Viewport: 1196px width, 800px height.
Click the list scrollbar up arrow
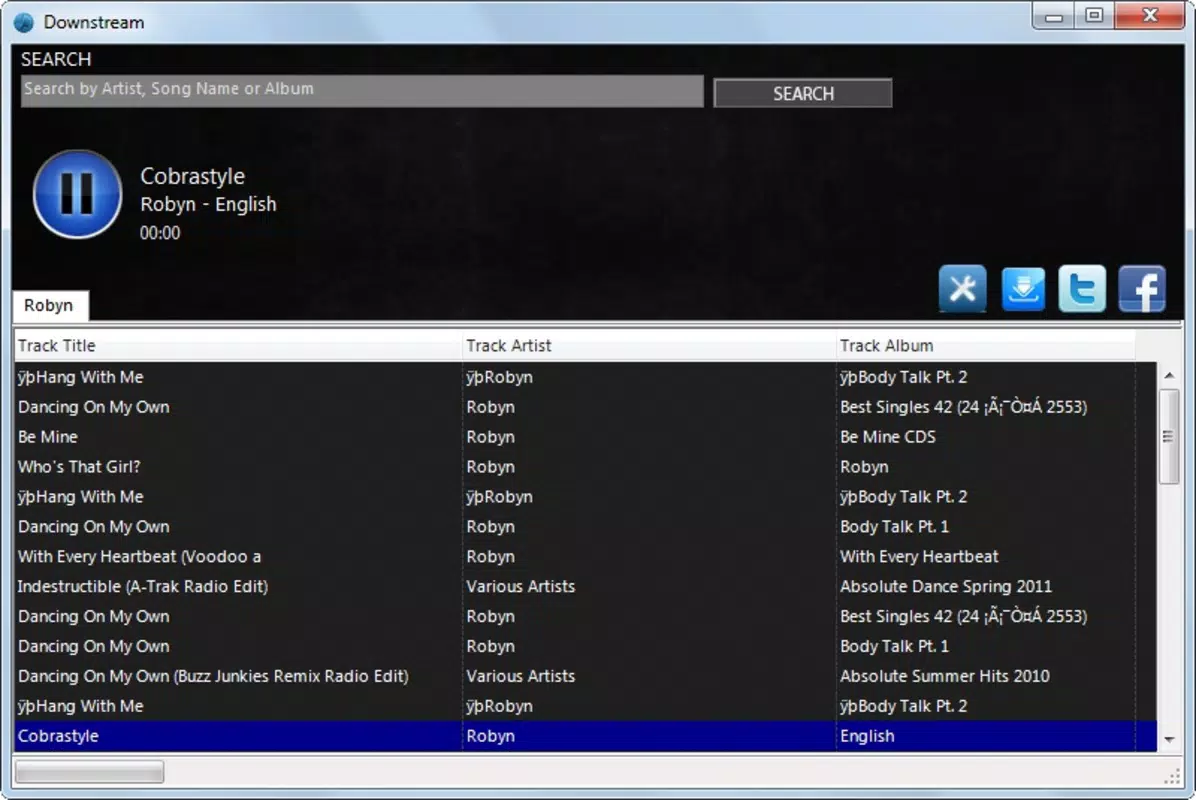coord(1169,375)
